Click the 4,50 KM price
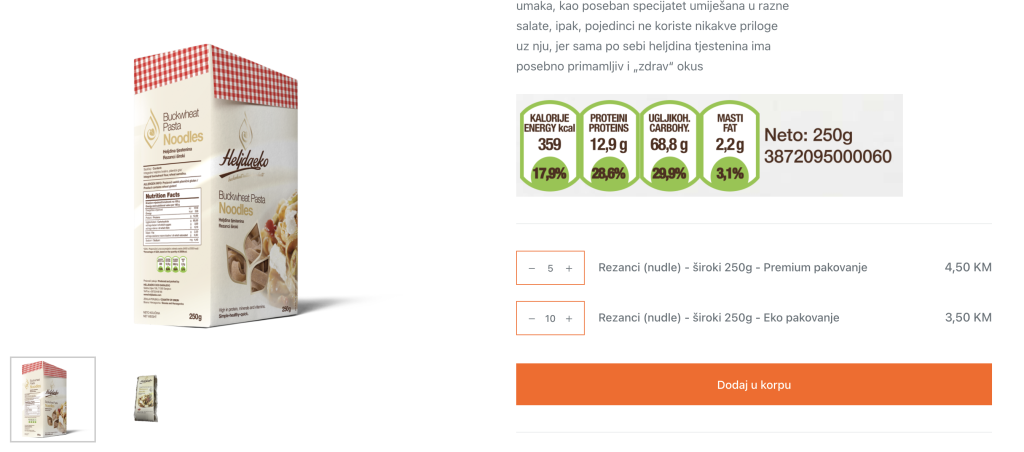1024x452 pixels. coord(968,267)
